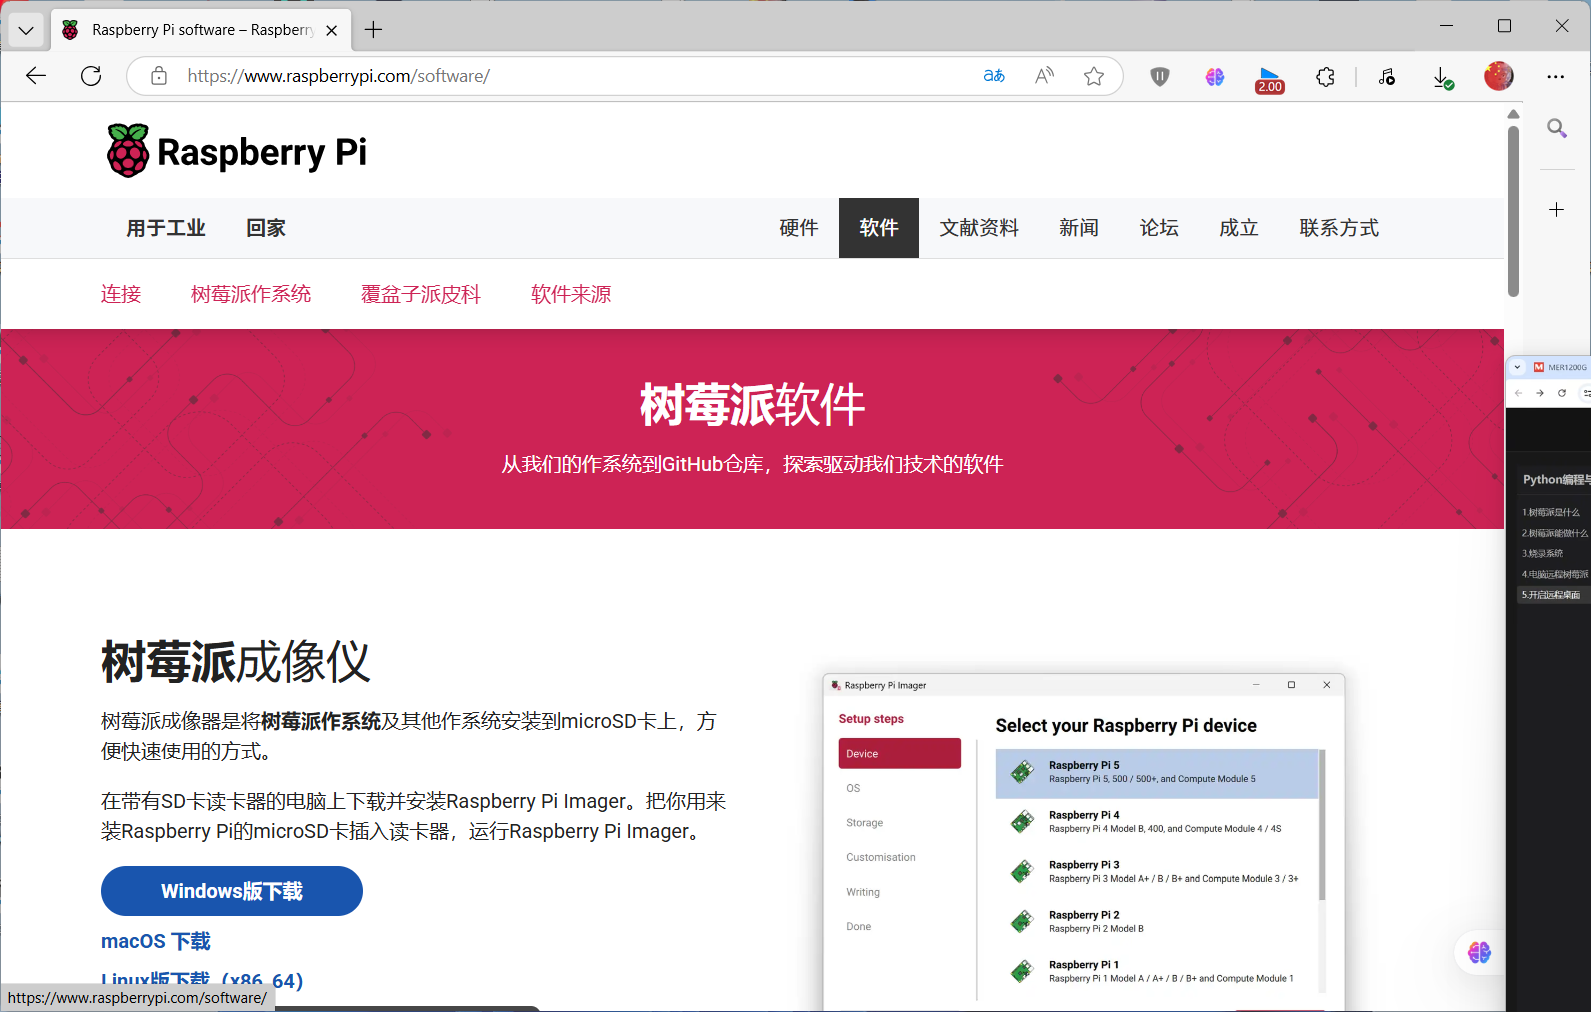Select 3.烧录系统 in side window

point(1543,553)
